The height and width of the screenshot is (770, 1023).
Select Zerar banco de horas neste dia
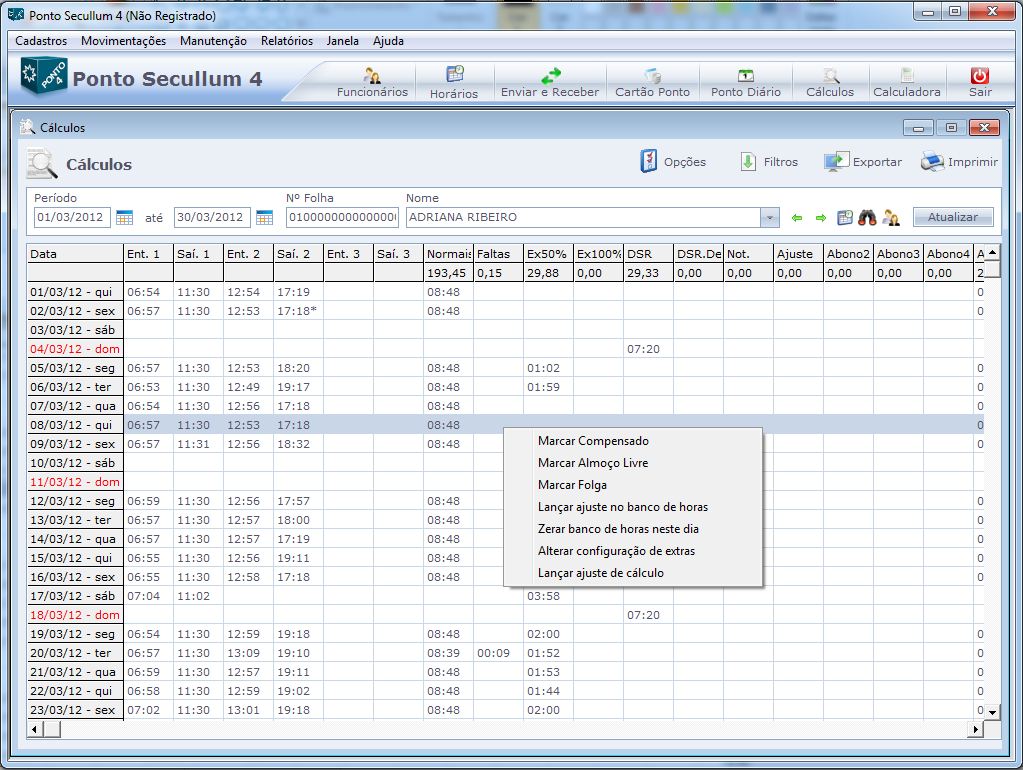coord(633,529)
